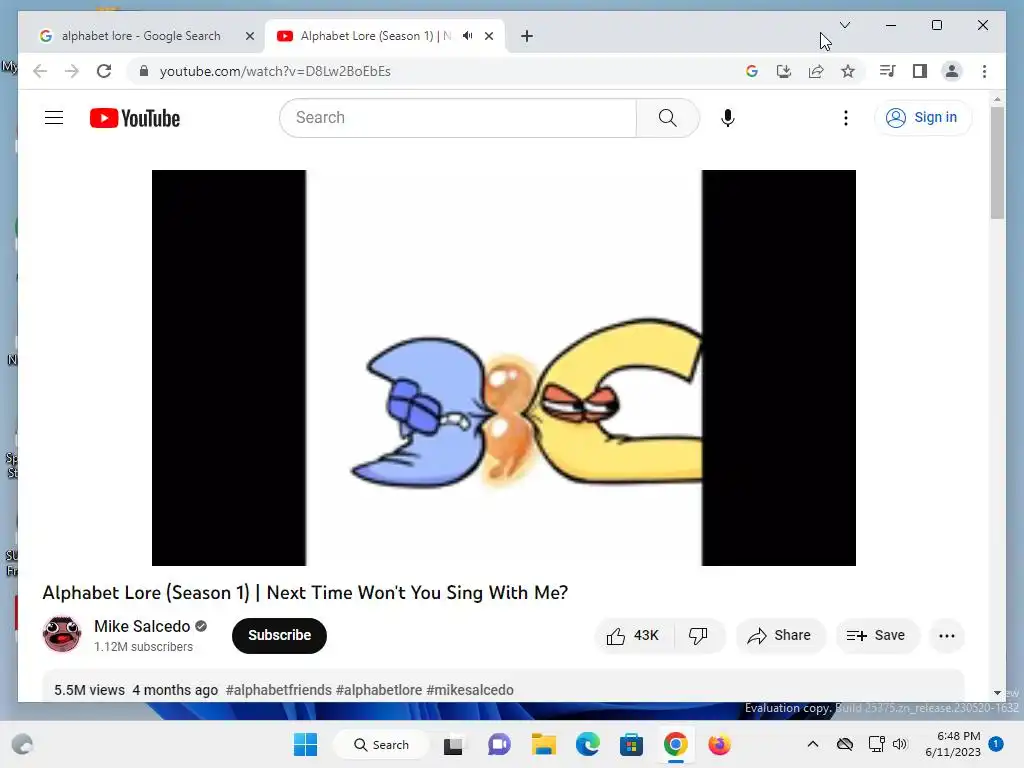Focus the YouTube Search input field

[x=458, y=118]
